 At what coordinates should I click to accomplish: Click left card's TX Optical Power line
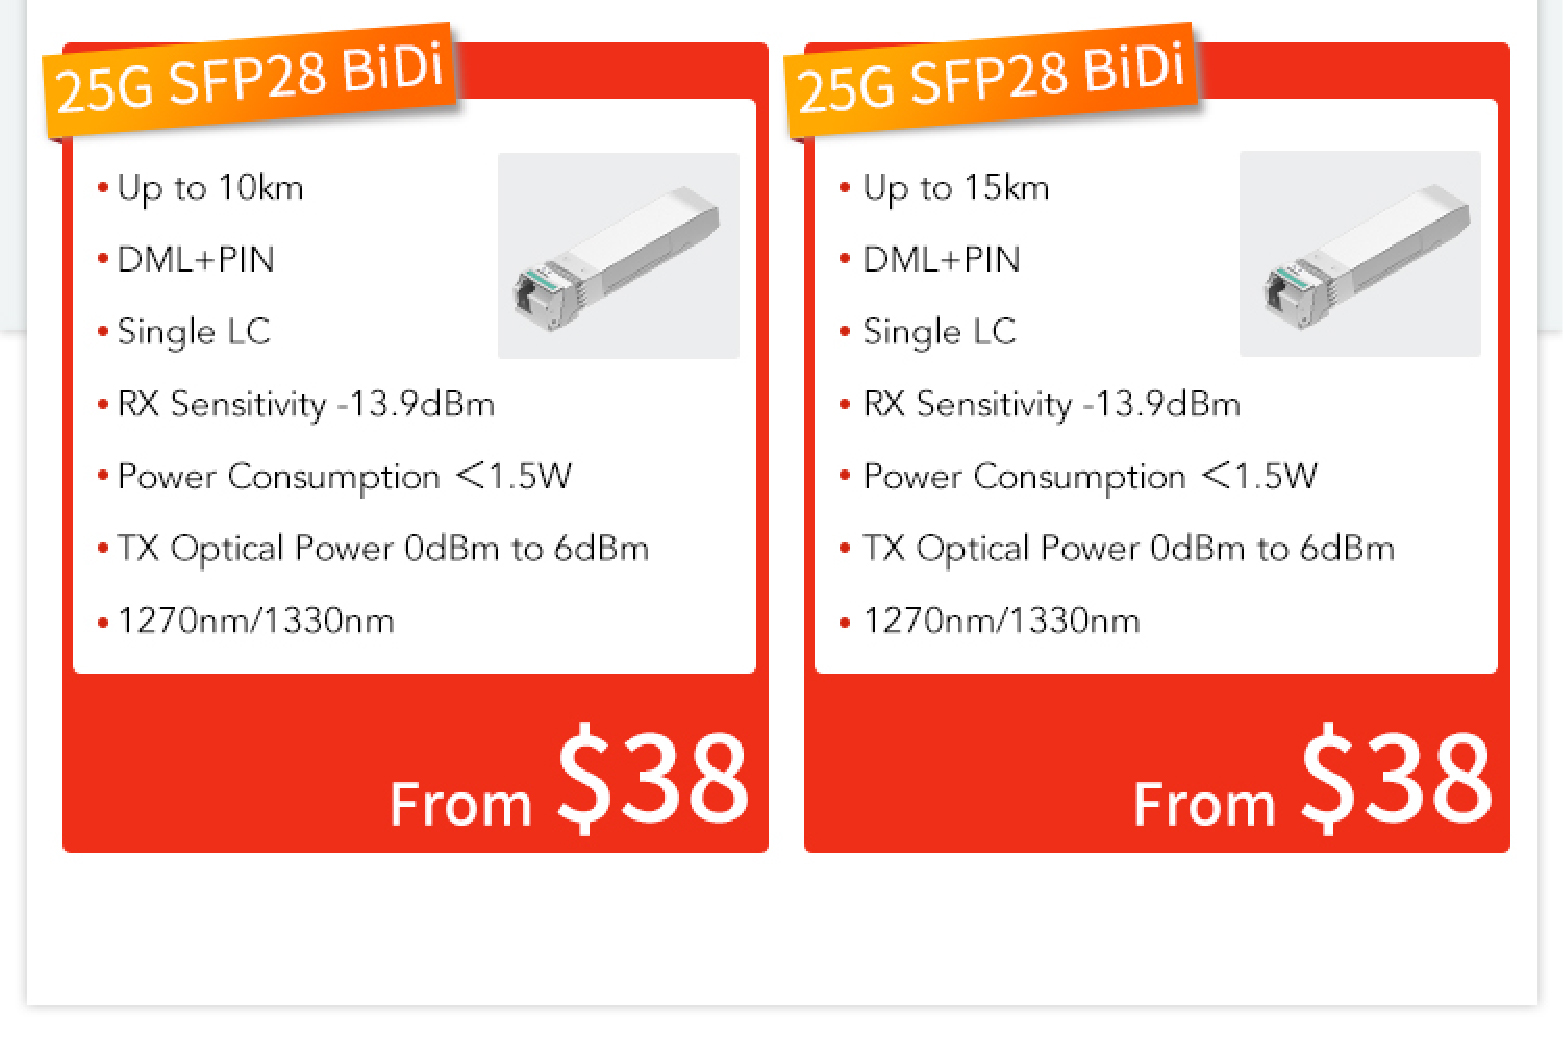pos(383,549)
